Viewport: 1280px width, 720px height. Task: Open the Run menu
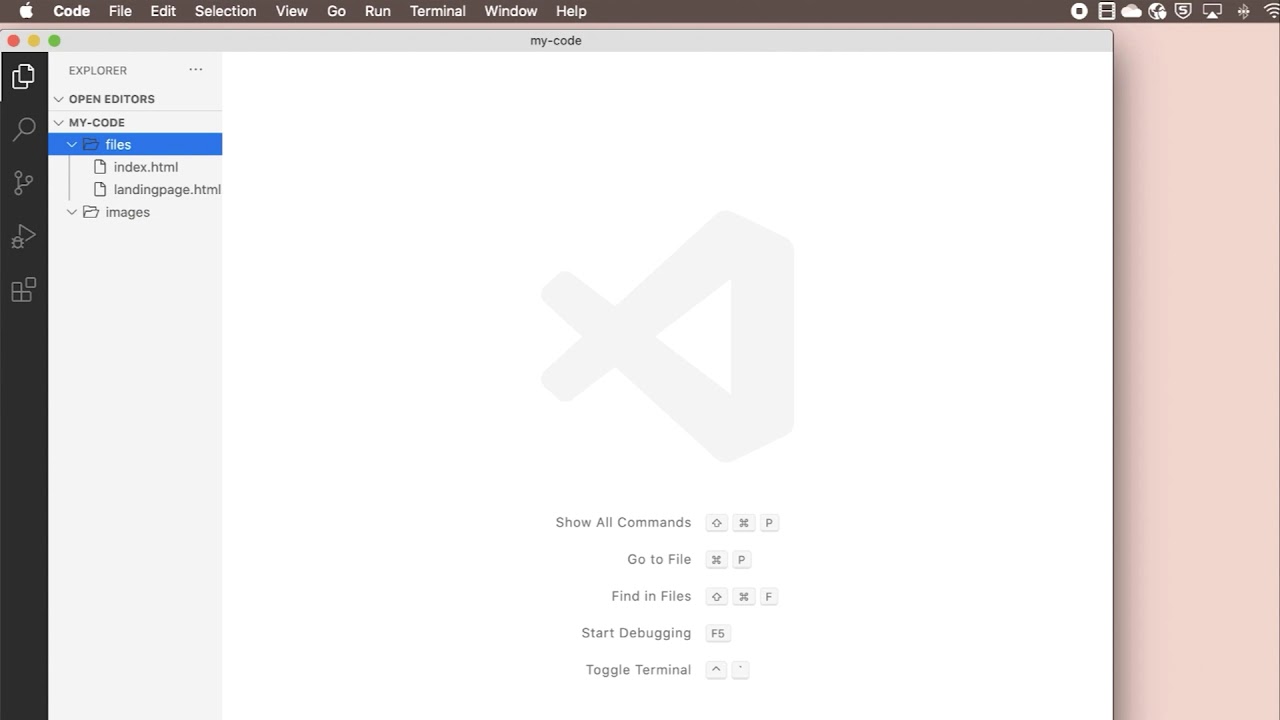[x=378, y=11]
